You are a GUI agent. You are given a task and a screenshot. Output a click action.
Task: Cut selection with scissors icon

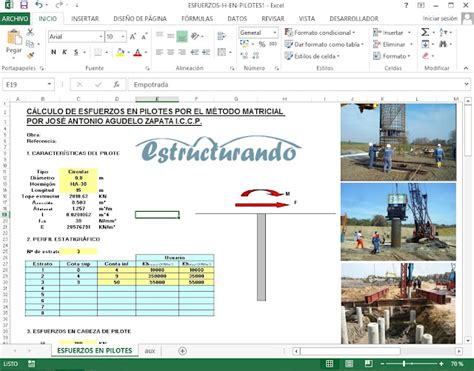(30, 32)
